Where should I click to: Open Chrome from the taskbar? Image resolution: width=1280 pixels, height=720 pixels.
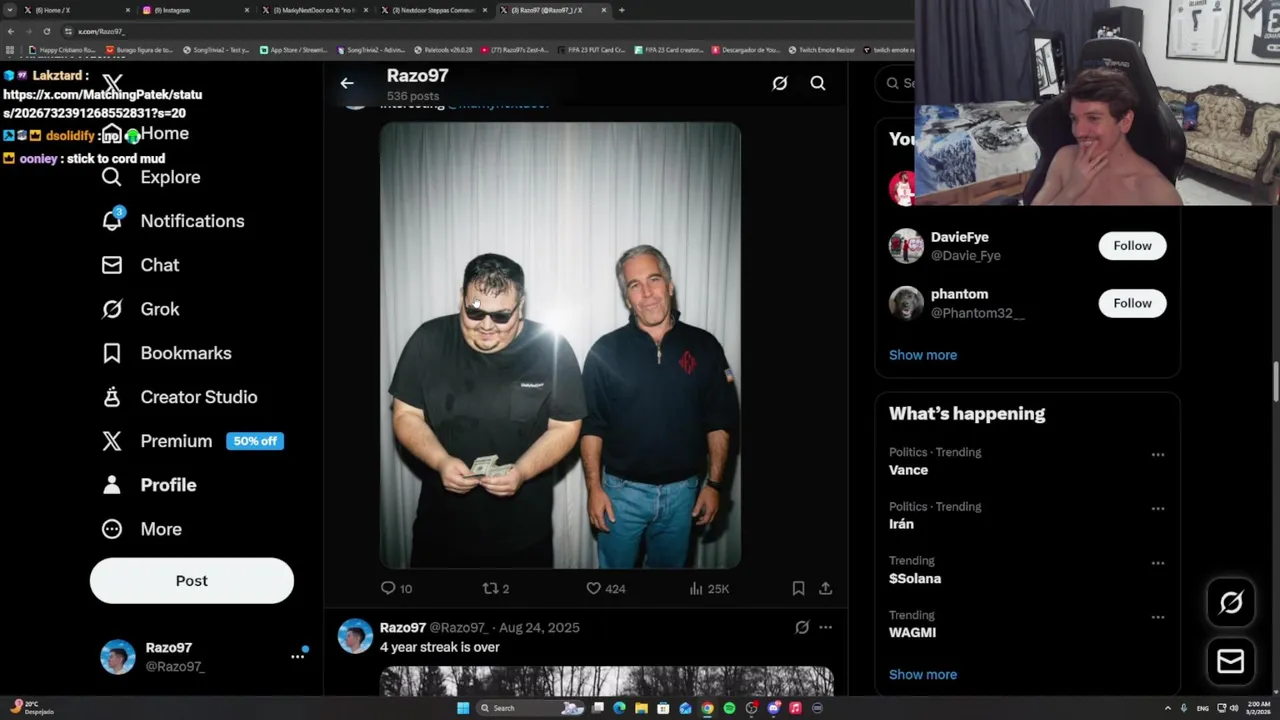tap(707, 708)
